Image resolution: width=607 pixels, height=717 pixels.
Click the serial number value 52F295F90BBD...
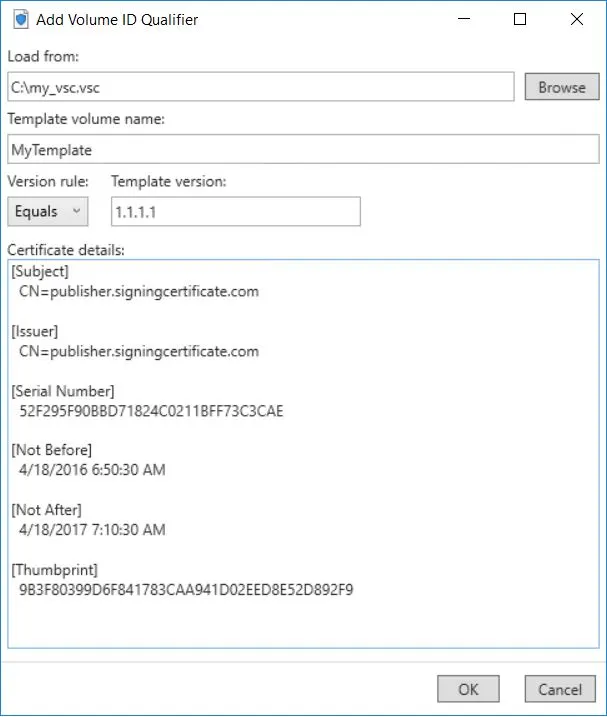point(151,410)
